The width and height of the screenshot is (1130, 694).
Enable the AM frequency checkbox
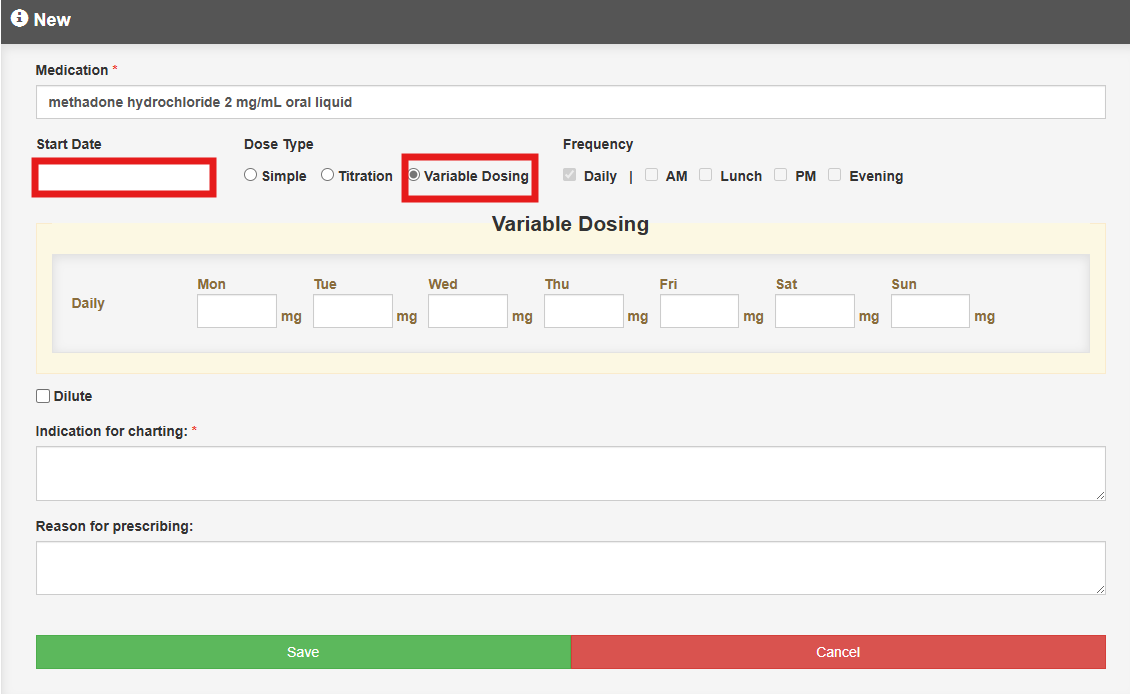[651, 175]
